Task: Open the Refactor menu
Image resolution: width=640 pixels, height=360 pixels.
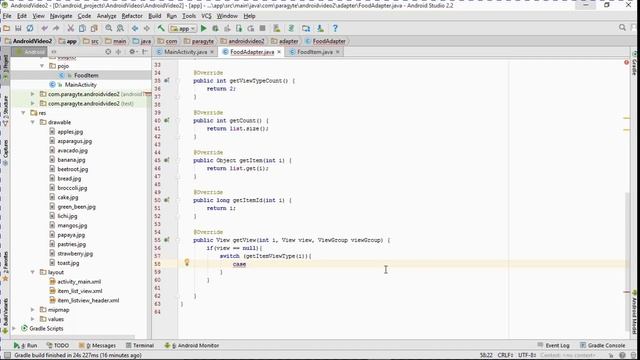Action: click(x=132, y=16)
